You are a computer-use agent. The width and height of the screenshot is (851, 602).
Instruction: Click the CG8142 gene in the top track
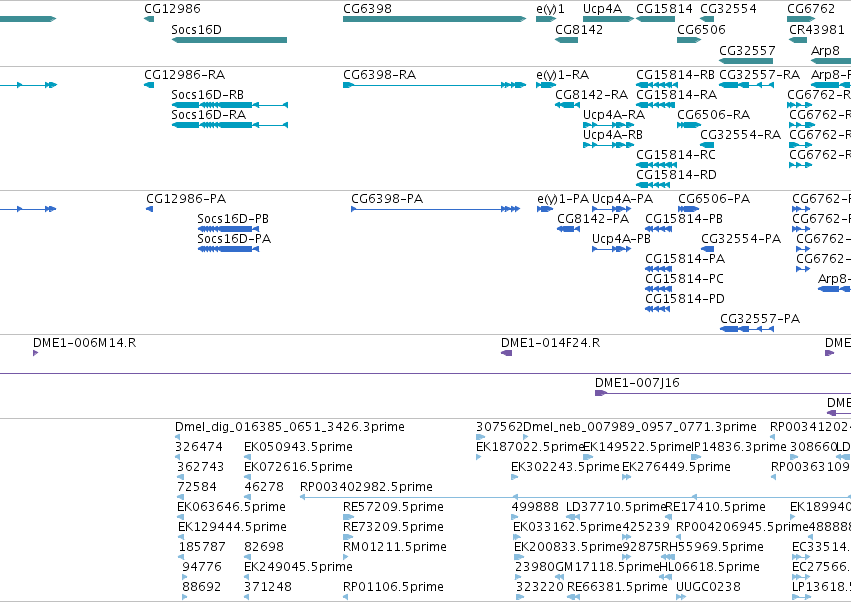coord(567,40)
